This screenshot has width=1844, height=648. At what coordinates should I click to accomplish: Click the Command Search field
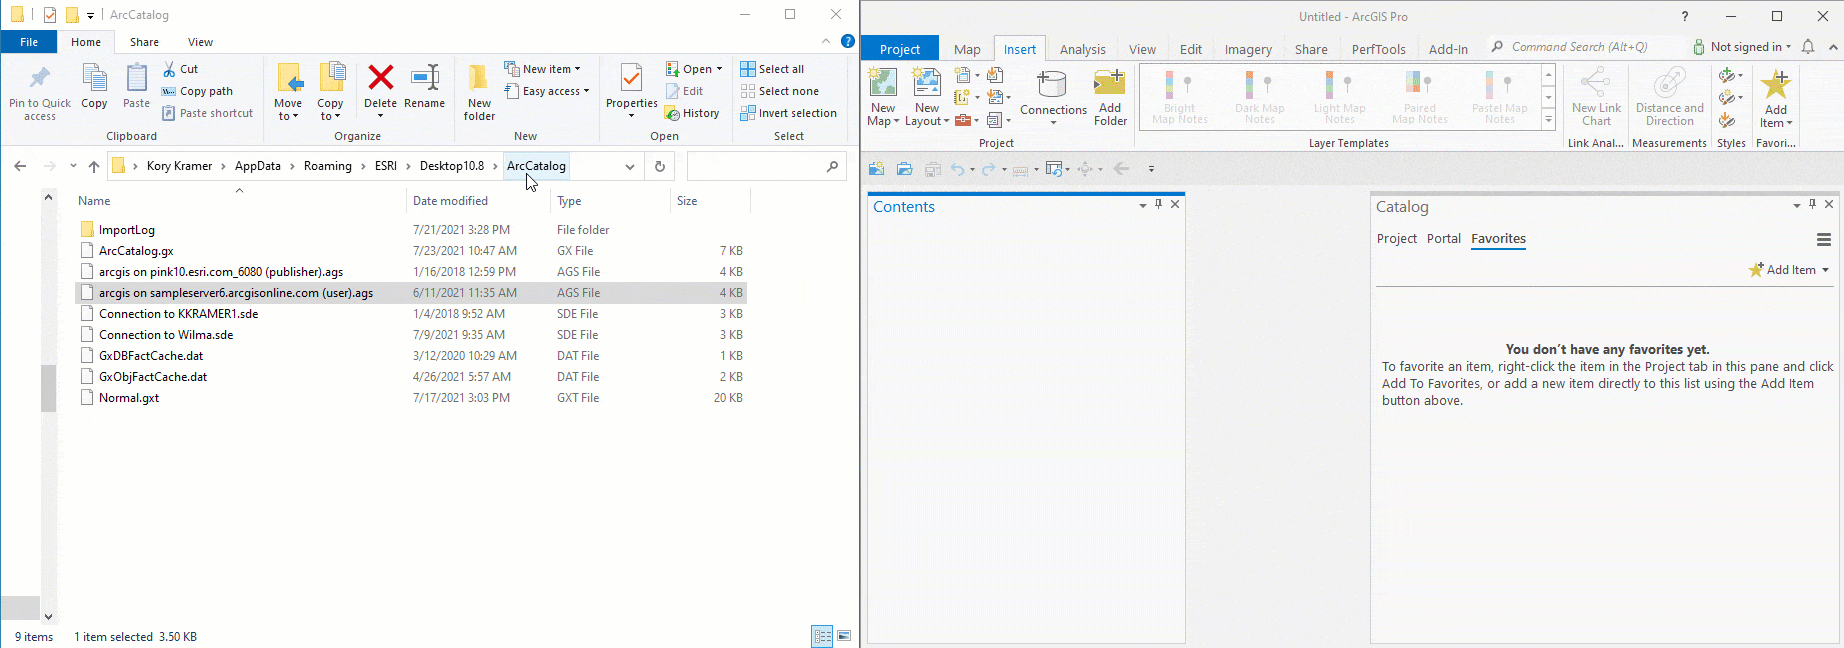click(x=1586, y=47)
